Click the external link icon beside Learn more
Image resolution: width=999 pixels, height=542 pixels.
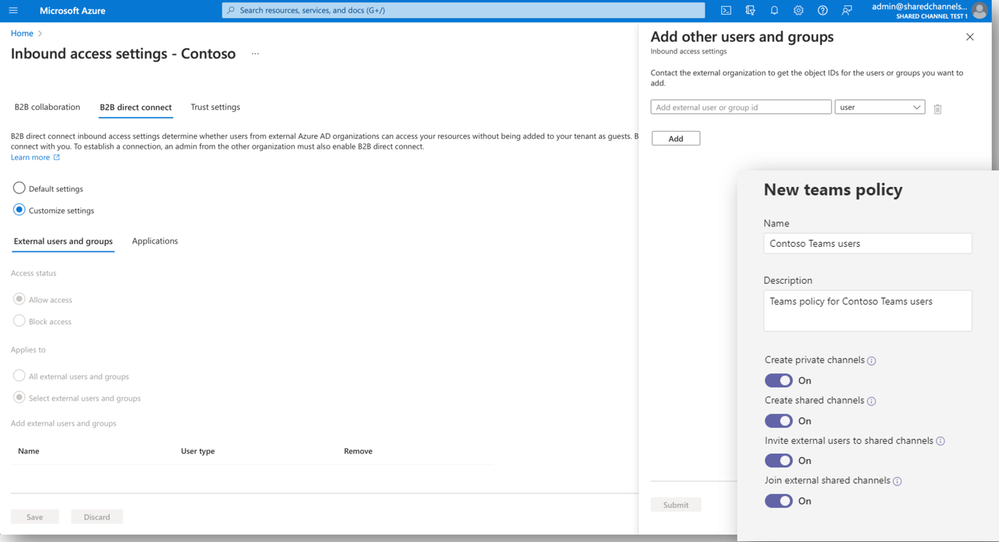(57, 157)
